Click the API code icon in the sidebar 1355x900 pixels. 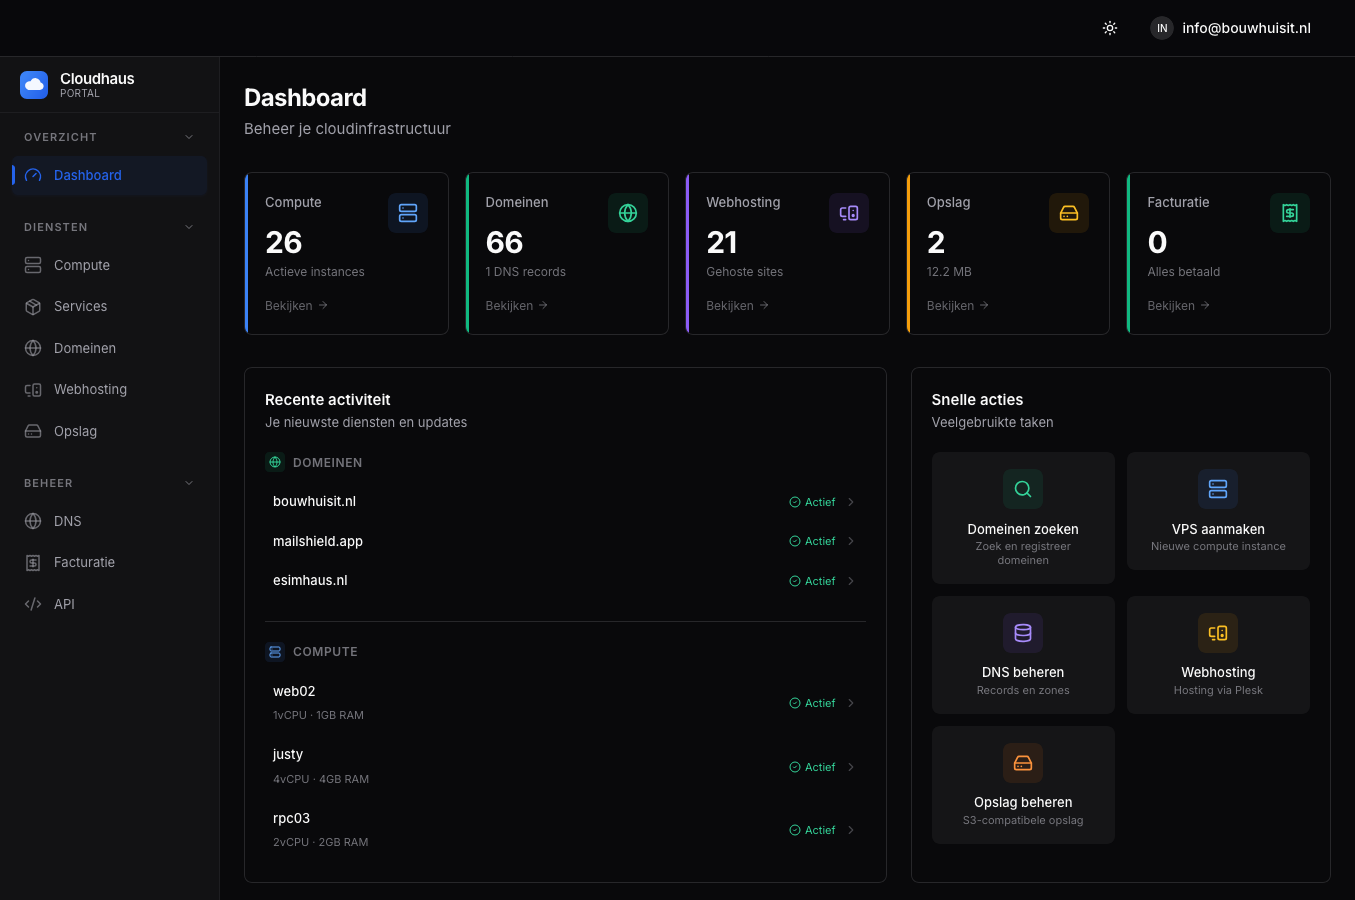pos(33,603)
